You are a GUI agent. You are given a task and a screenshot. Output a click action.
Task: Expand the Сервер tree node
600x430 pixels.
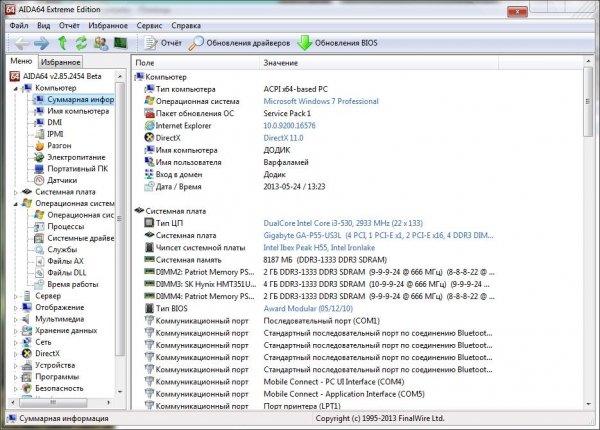pyautogui.click(x=16, y=296)
